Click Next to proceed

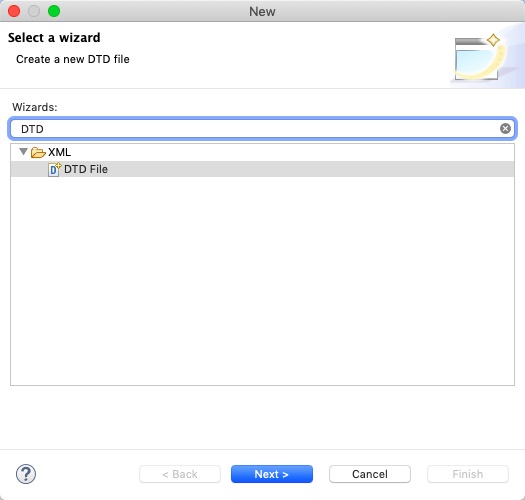(272, 474)
